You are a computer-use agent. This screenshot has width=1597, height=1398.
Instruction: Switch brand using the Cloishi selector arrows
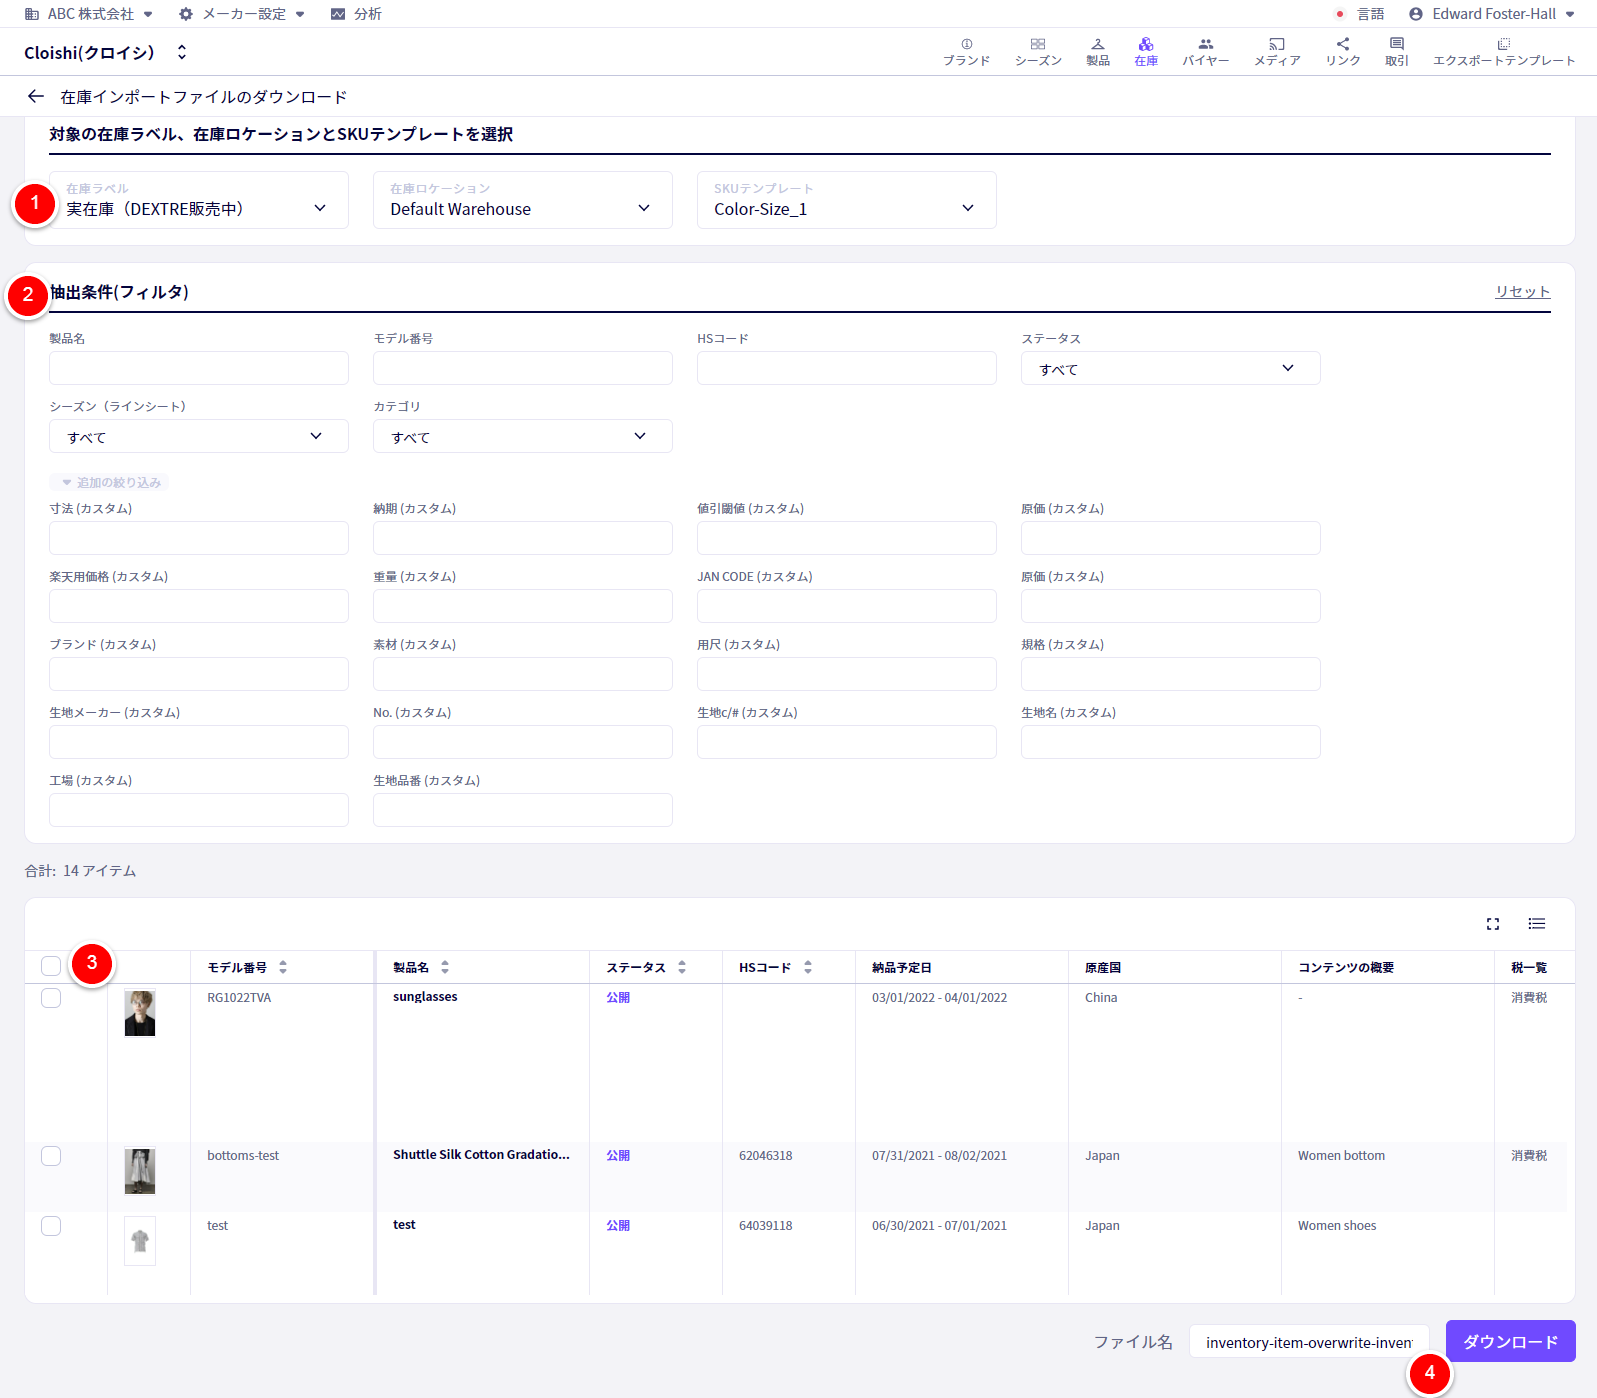tap(182, 52)
